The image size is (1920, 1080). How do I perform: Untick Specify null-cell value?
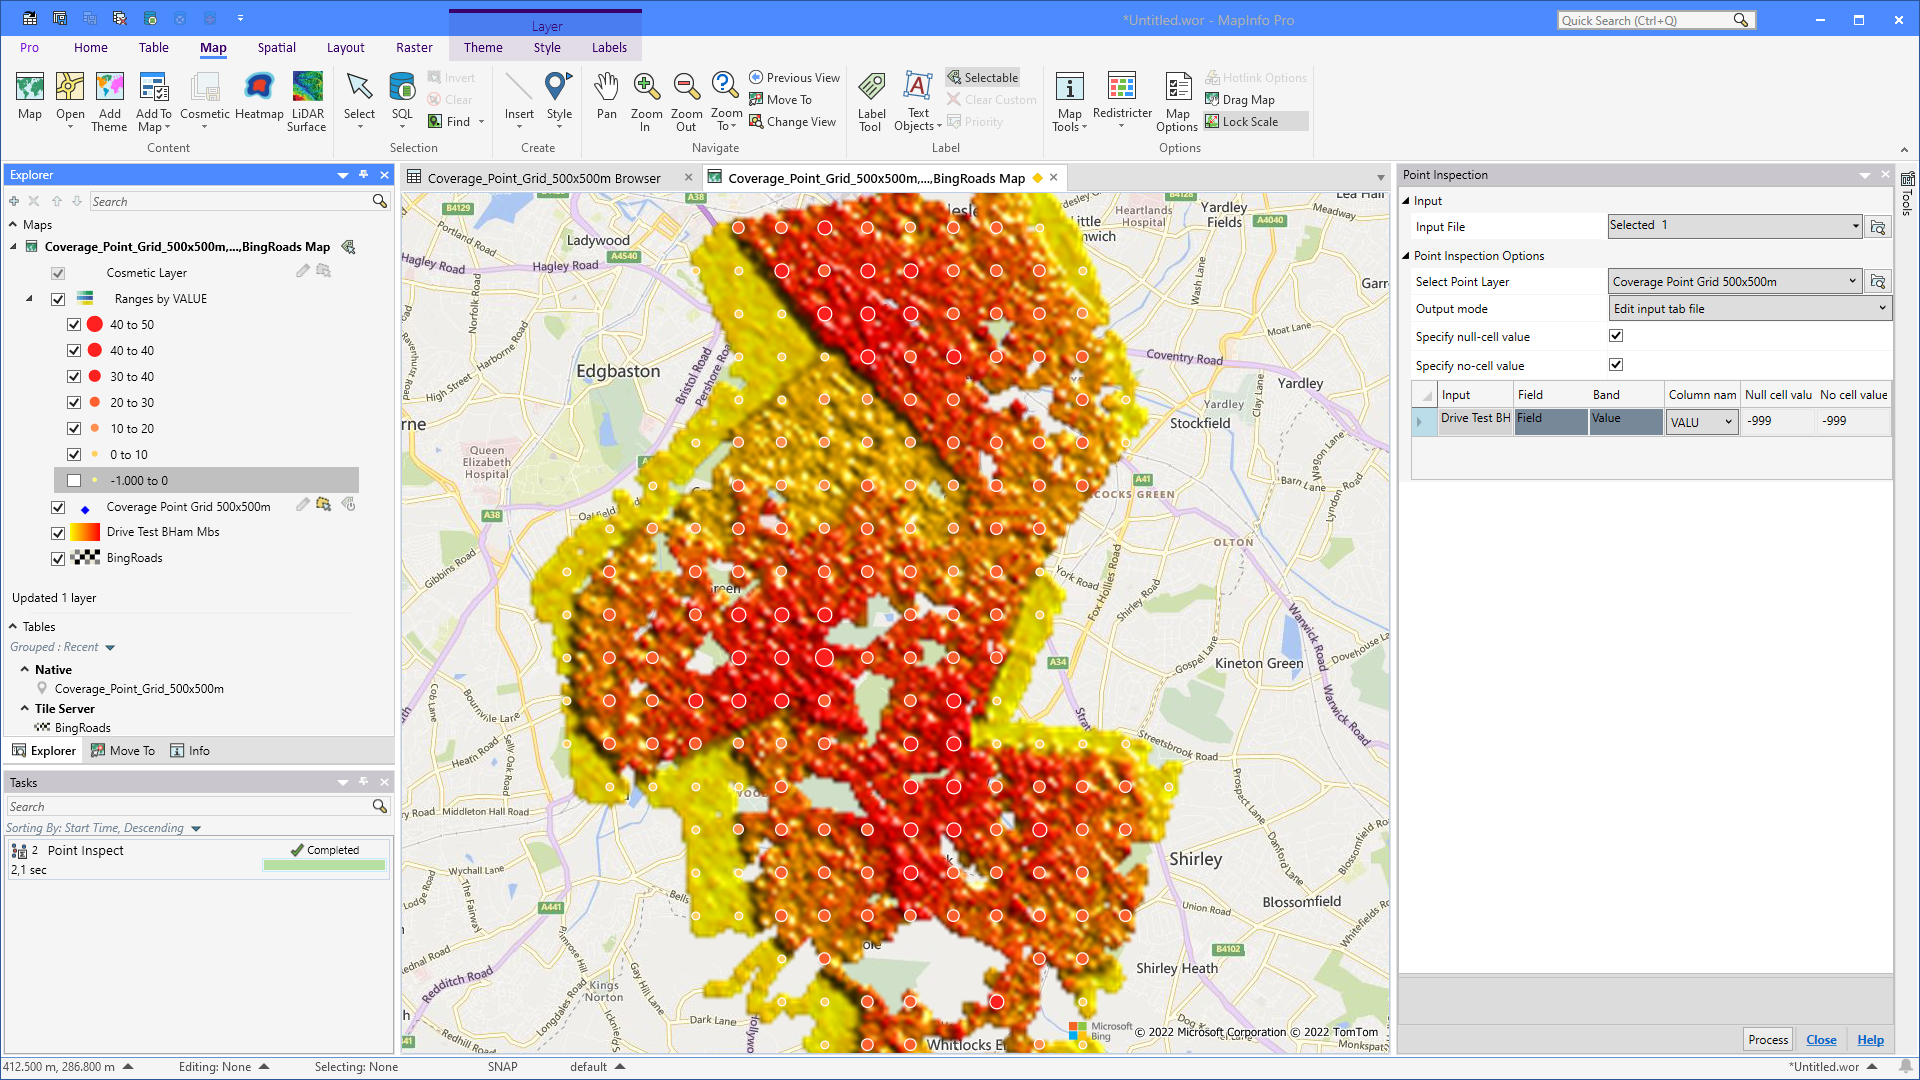tap(1616, 336)
